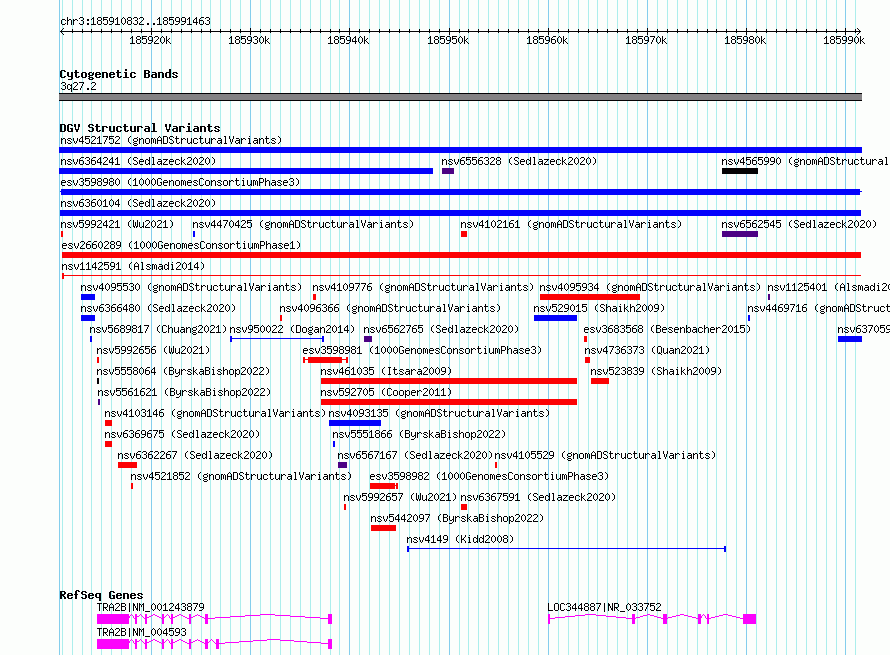Image resolution: width=890 pixels, height=655 pixels.
Task: Open nsv4736373 (Quan2021) label
Action: (647, 350)
